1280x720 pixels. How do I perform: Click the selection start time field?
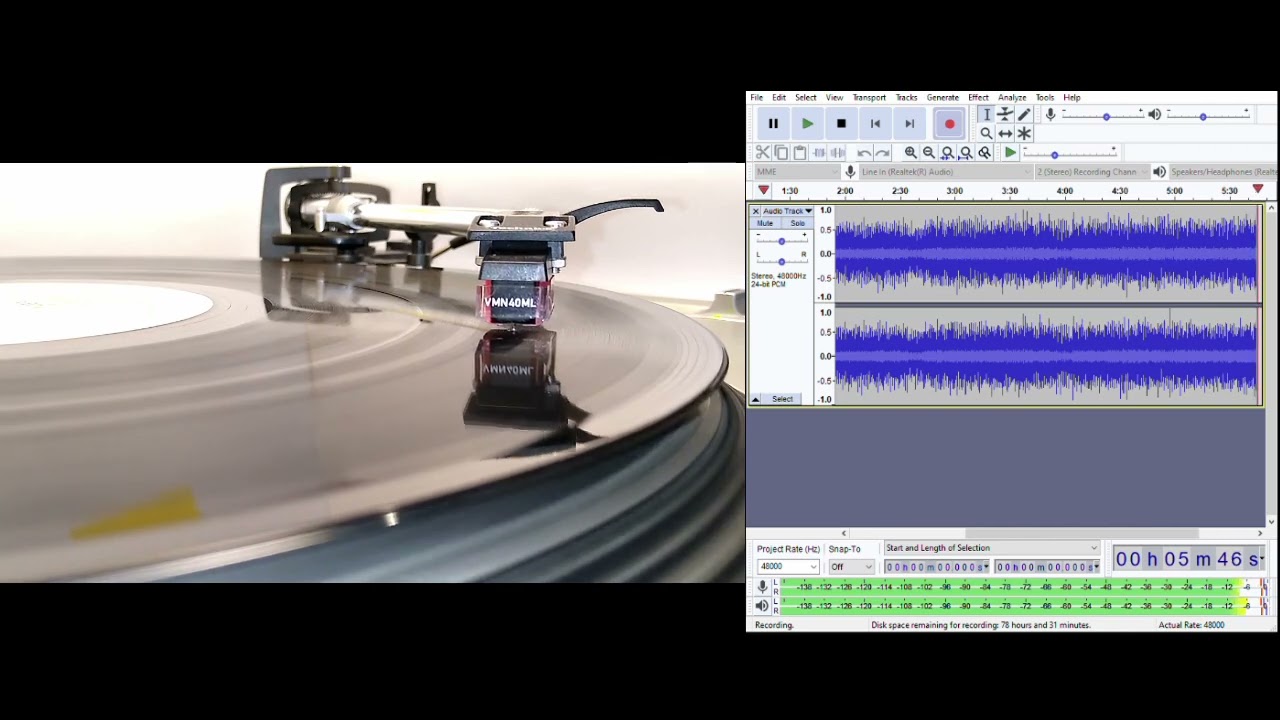pos(936,567)
